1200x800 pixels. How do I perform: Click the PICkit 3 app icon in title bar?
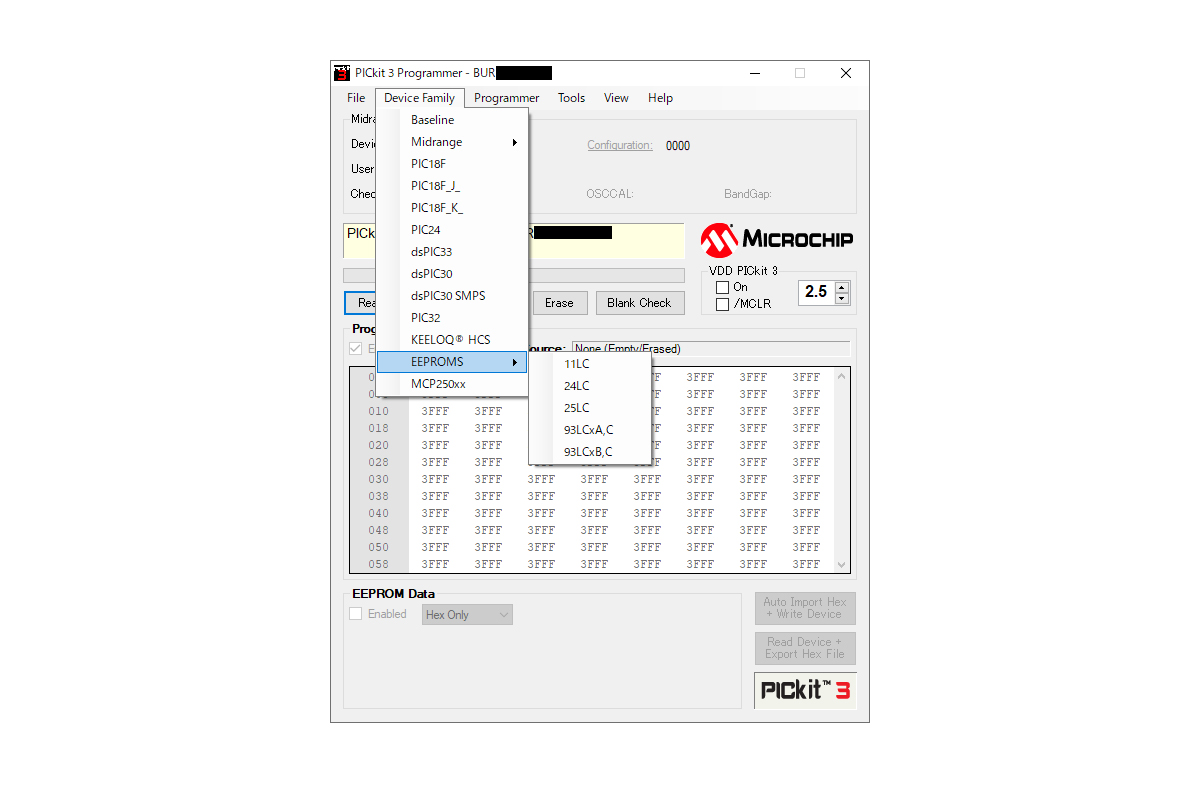click(x=342, y=73)
